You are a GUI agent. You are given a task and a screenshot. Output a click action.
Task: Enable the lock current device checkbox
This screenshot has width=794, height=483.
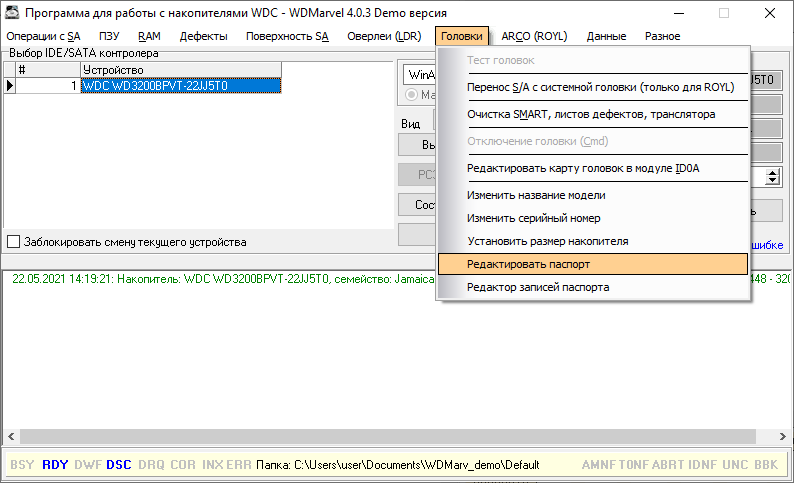[x=14, y=241]
